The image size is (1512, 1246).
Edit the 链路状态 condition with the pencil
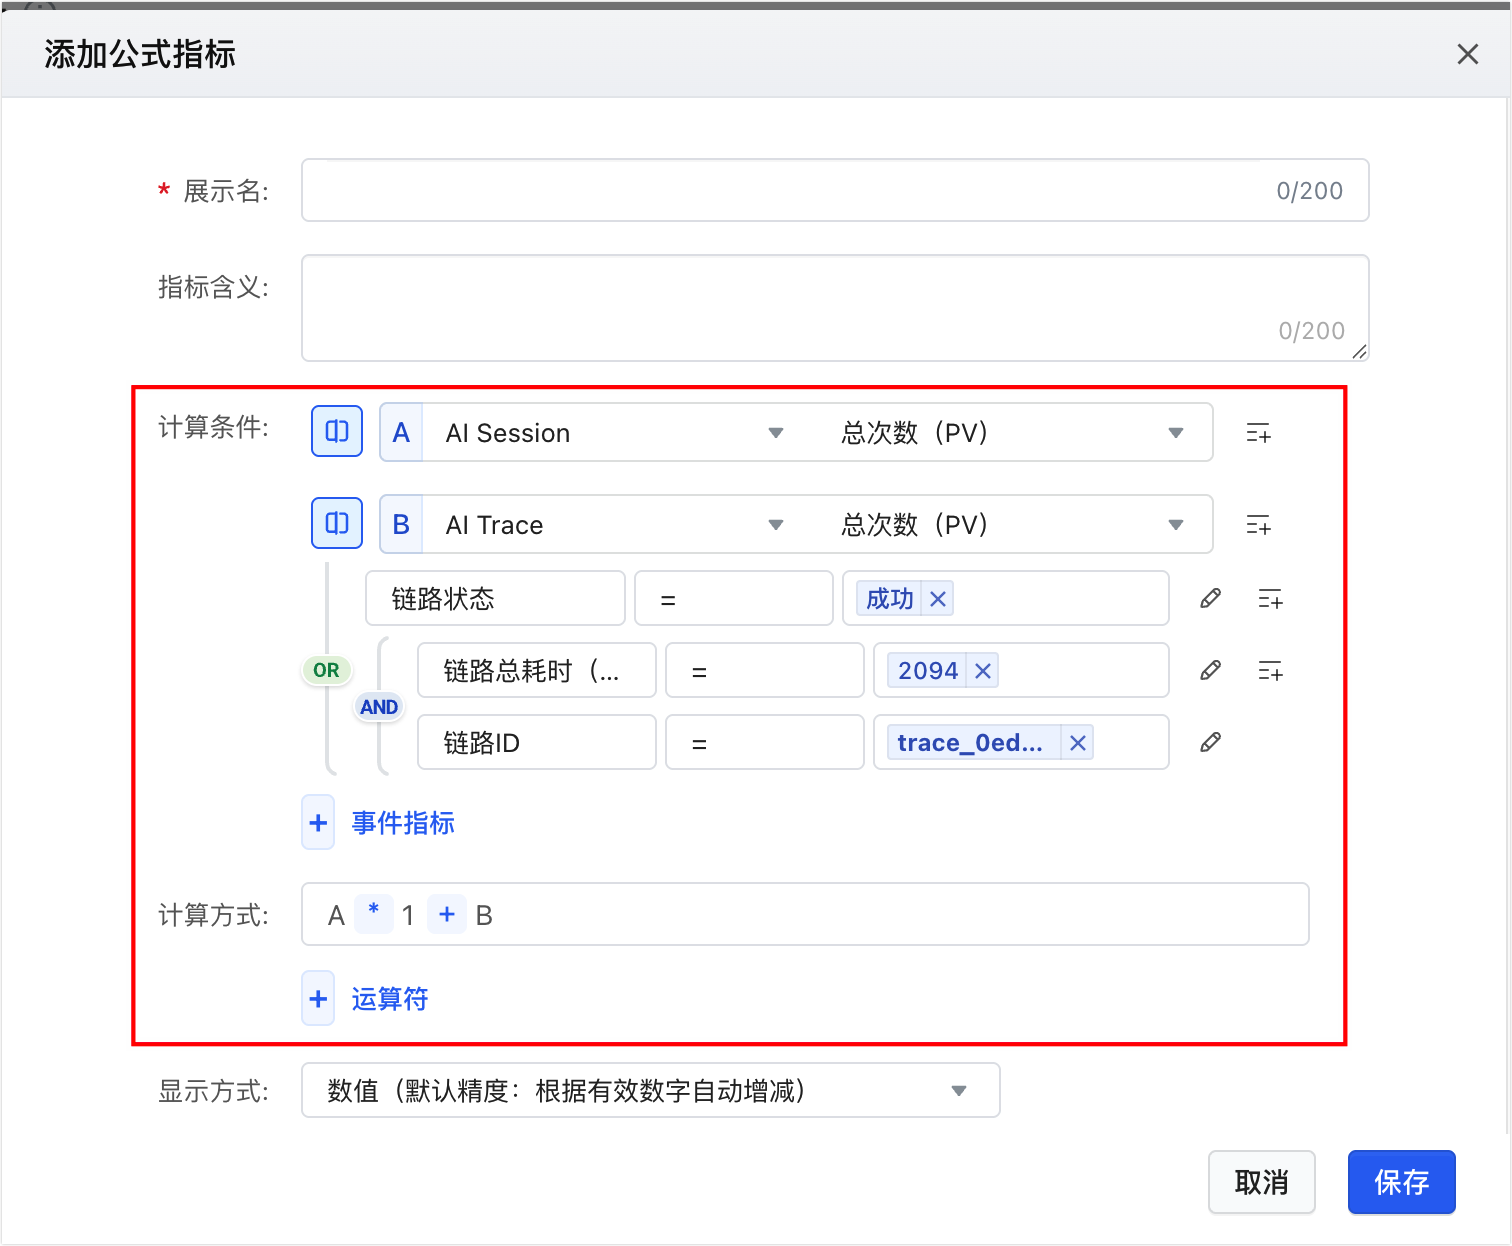coord(1210,598)
